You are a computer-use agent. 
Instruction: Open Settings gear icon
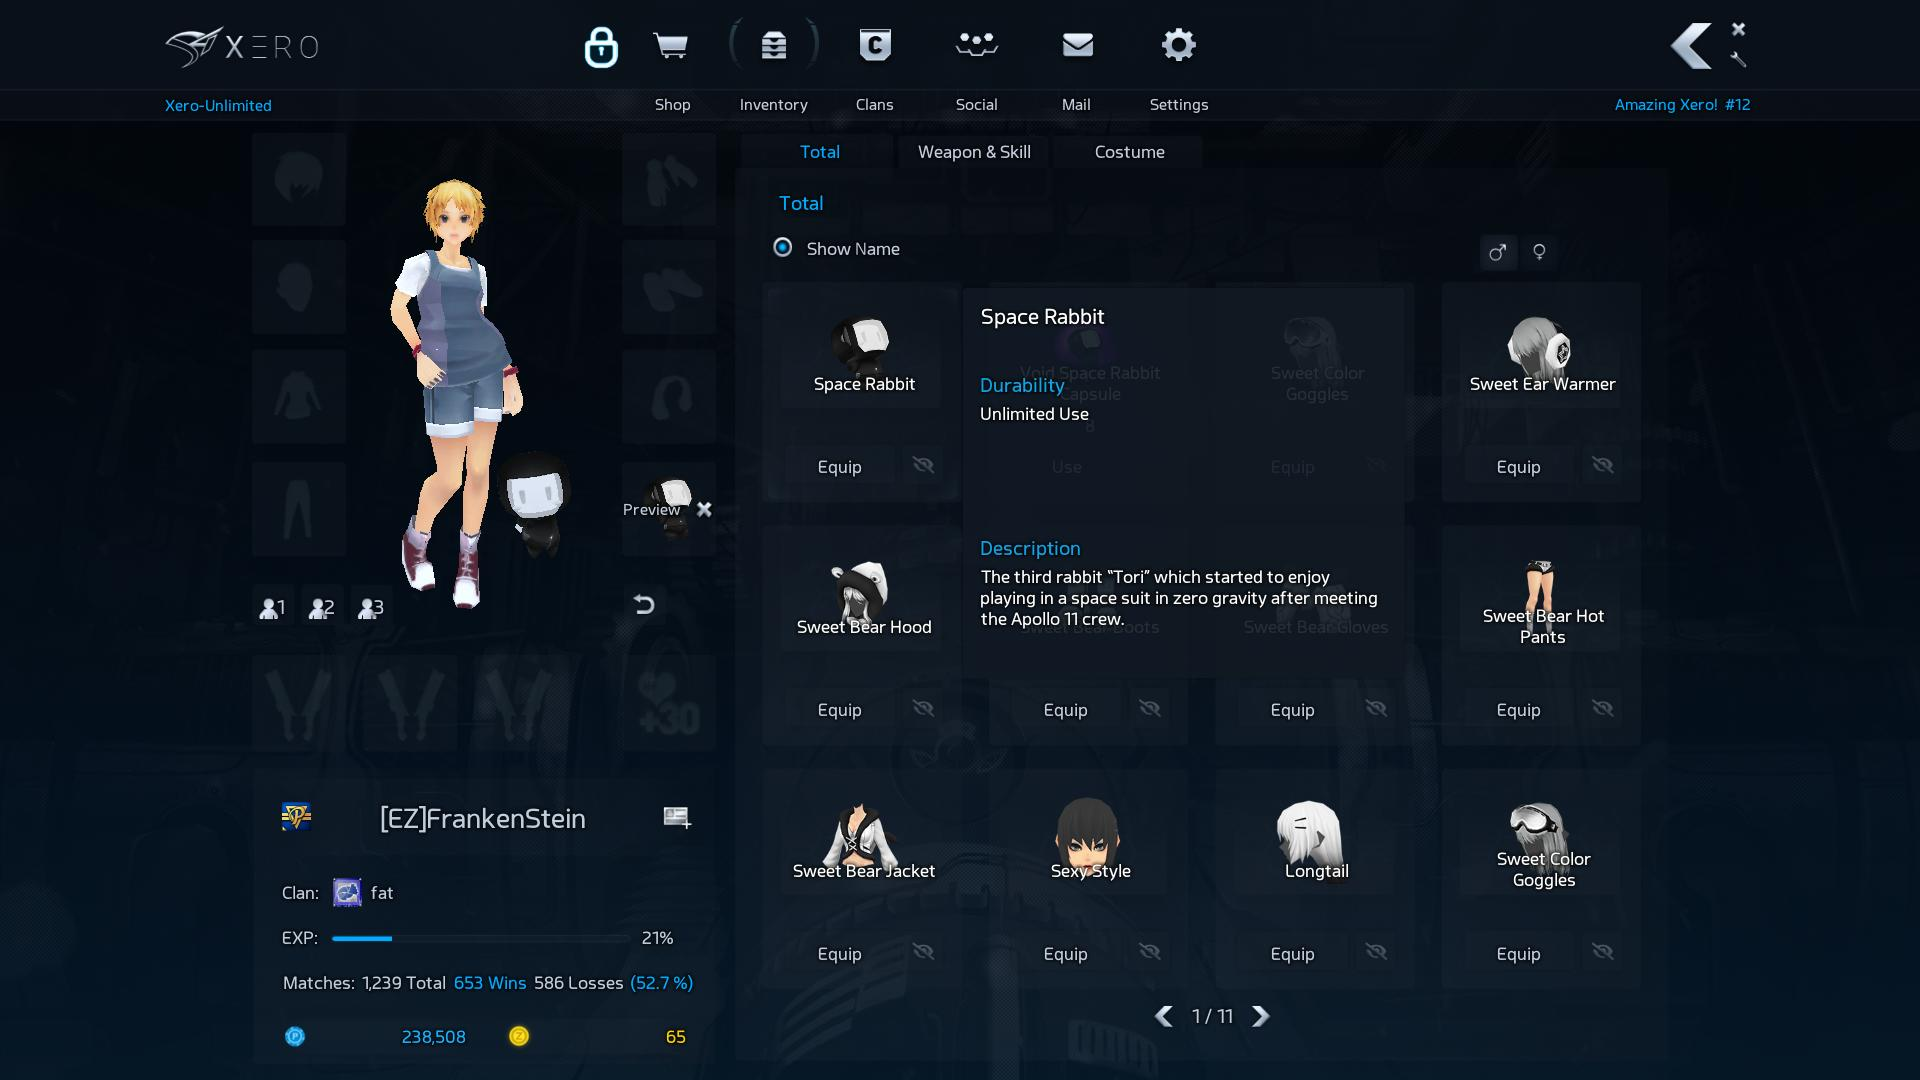pyautogui.click(x=1178, y=46)
